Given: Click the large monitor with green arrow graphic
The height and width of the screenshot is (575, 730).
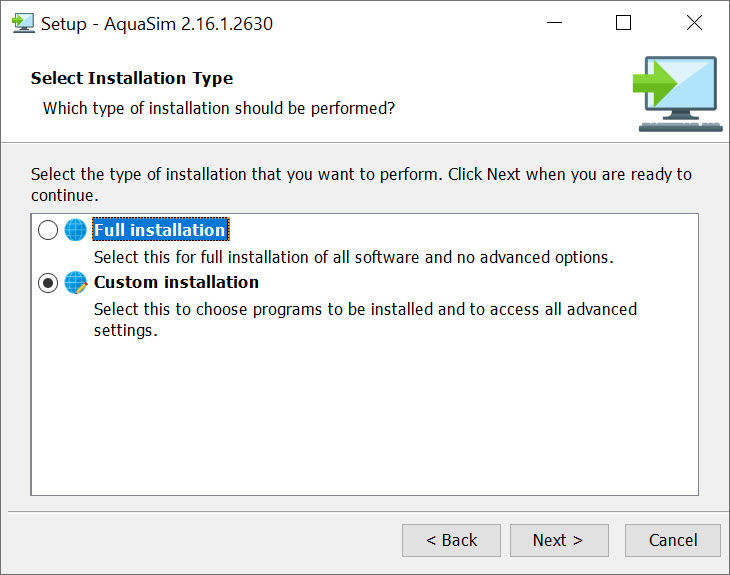Looking at the screenshot, I should point(677,94).
